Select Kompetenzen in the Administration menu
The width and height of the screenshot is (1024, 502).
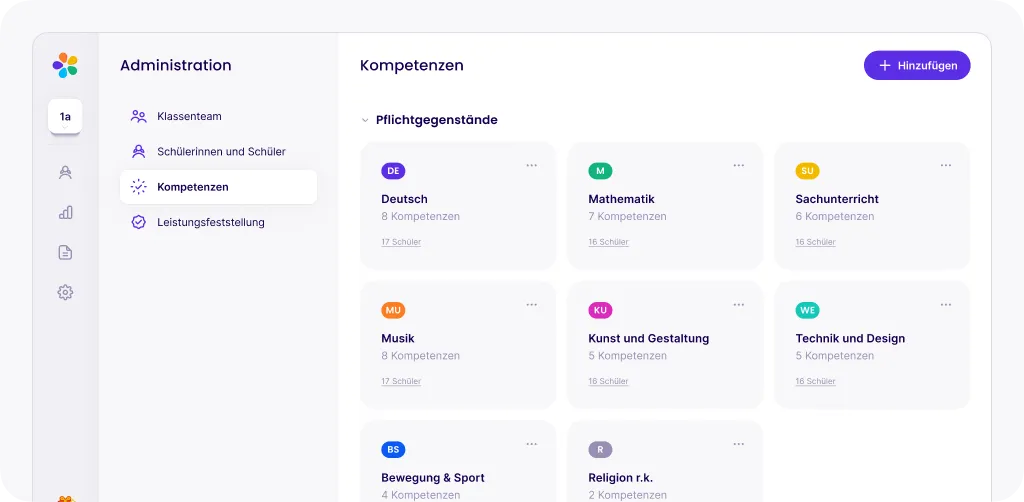(218, 187)
